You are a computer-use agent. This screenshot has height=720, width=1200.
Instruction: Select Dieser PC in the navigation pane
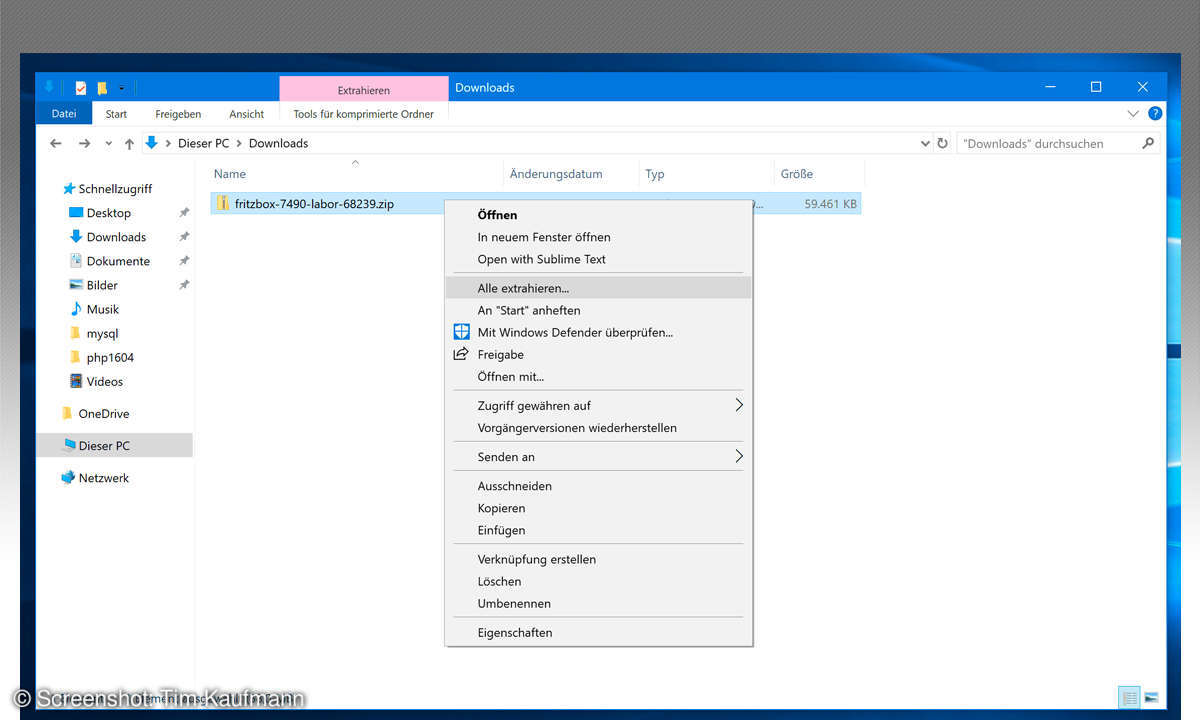pos(114,446)
